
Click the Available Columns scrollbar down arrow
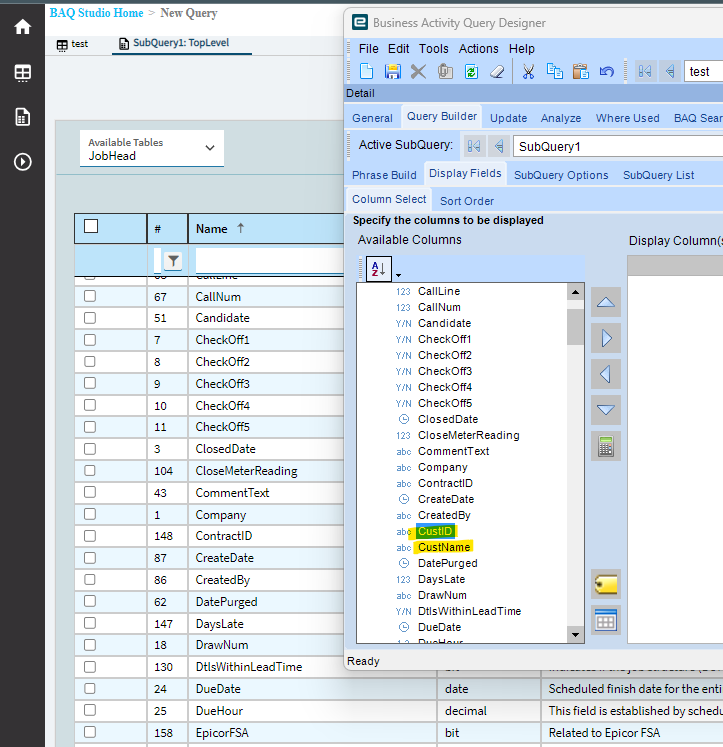(575, 634)
